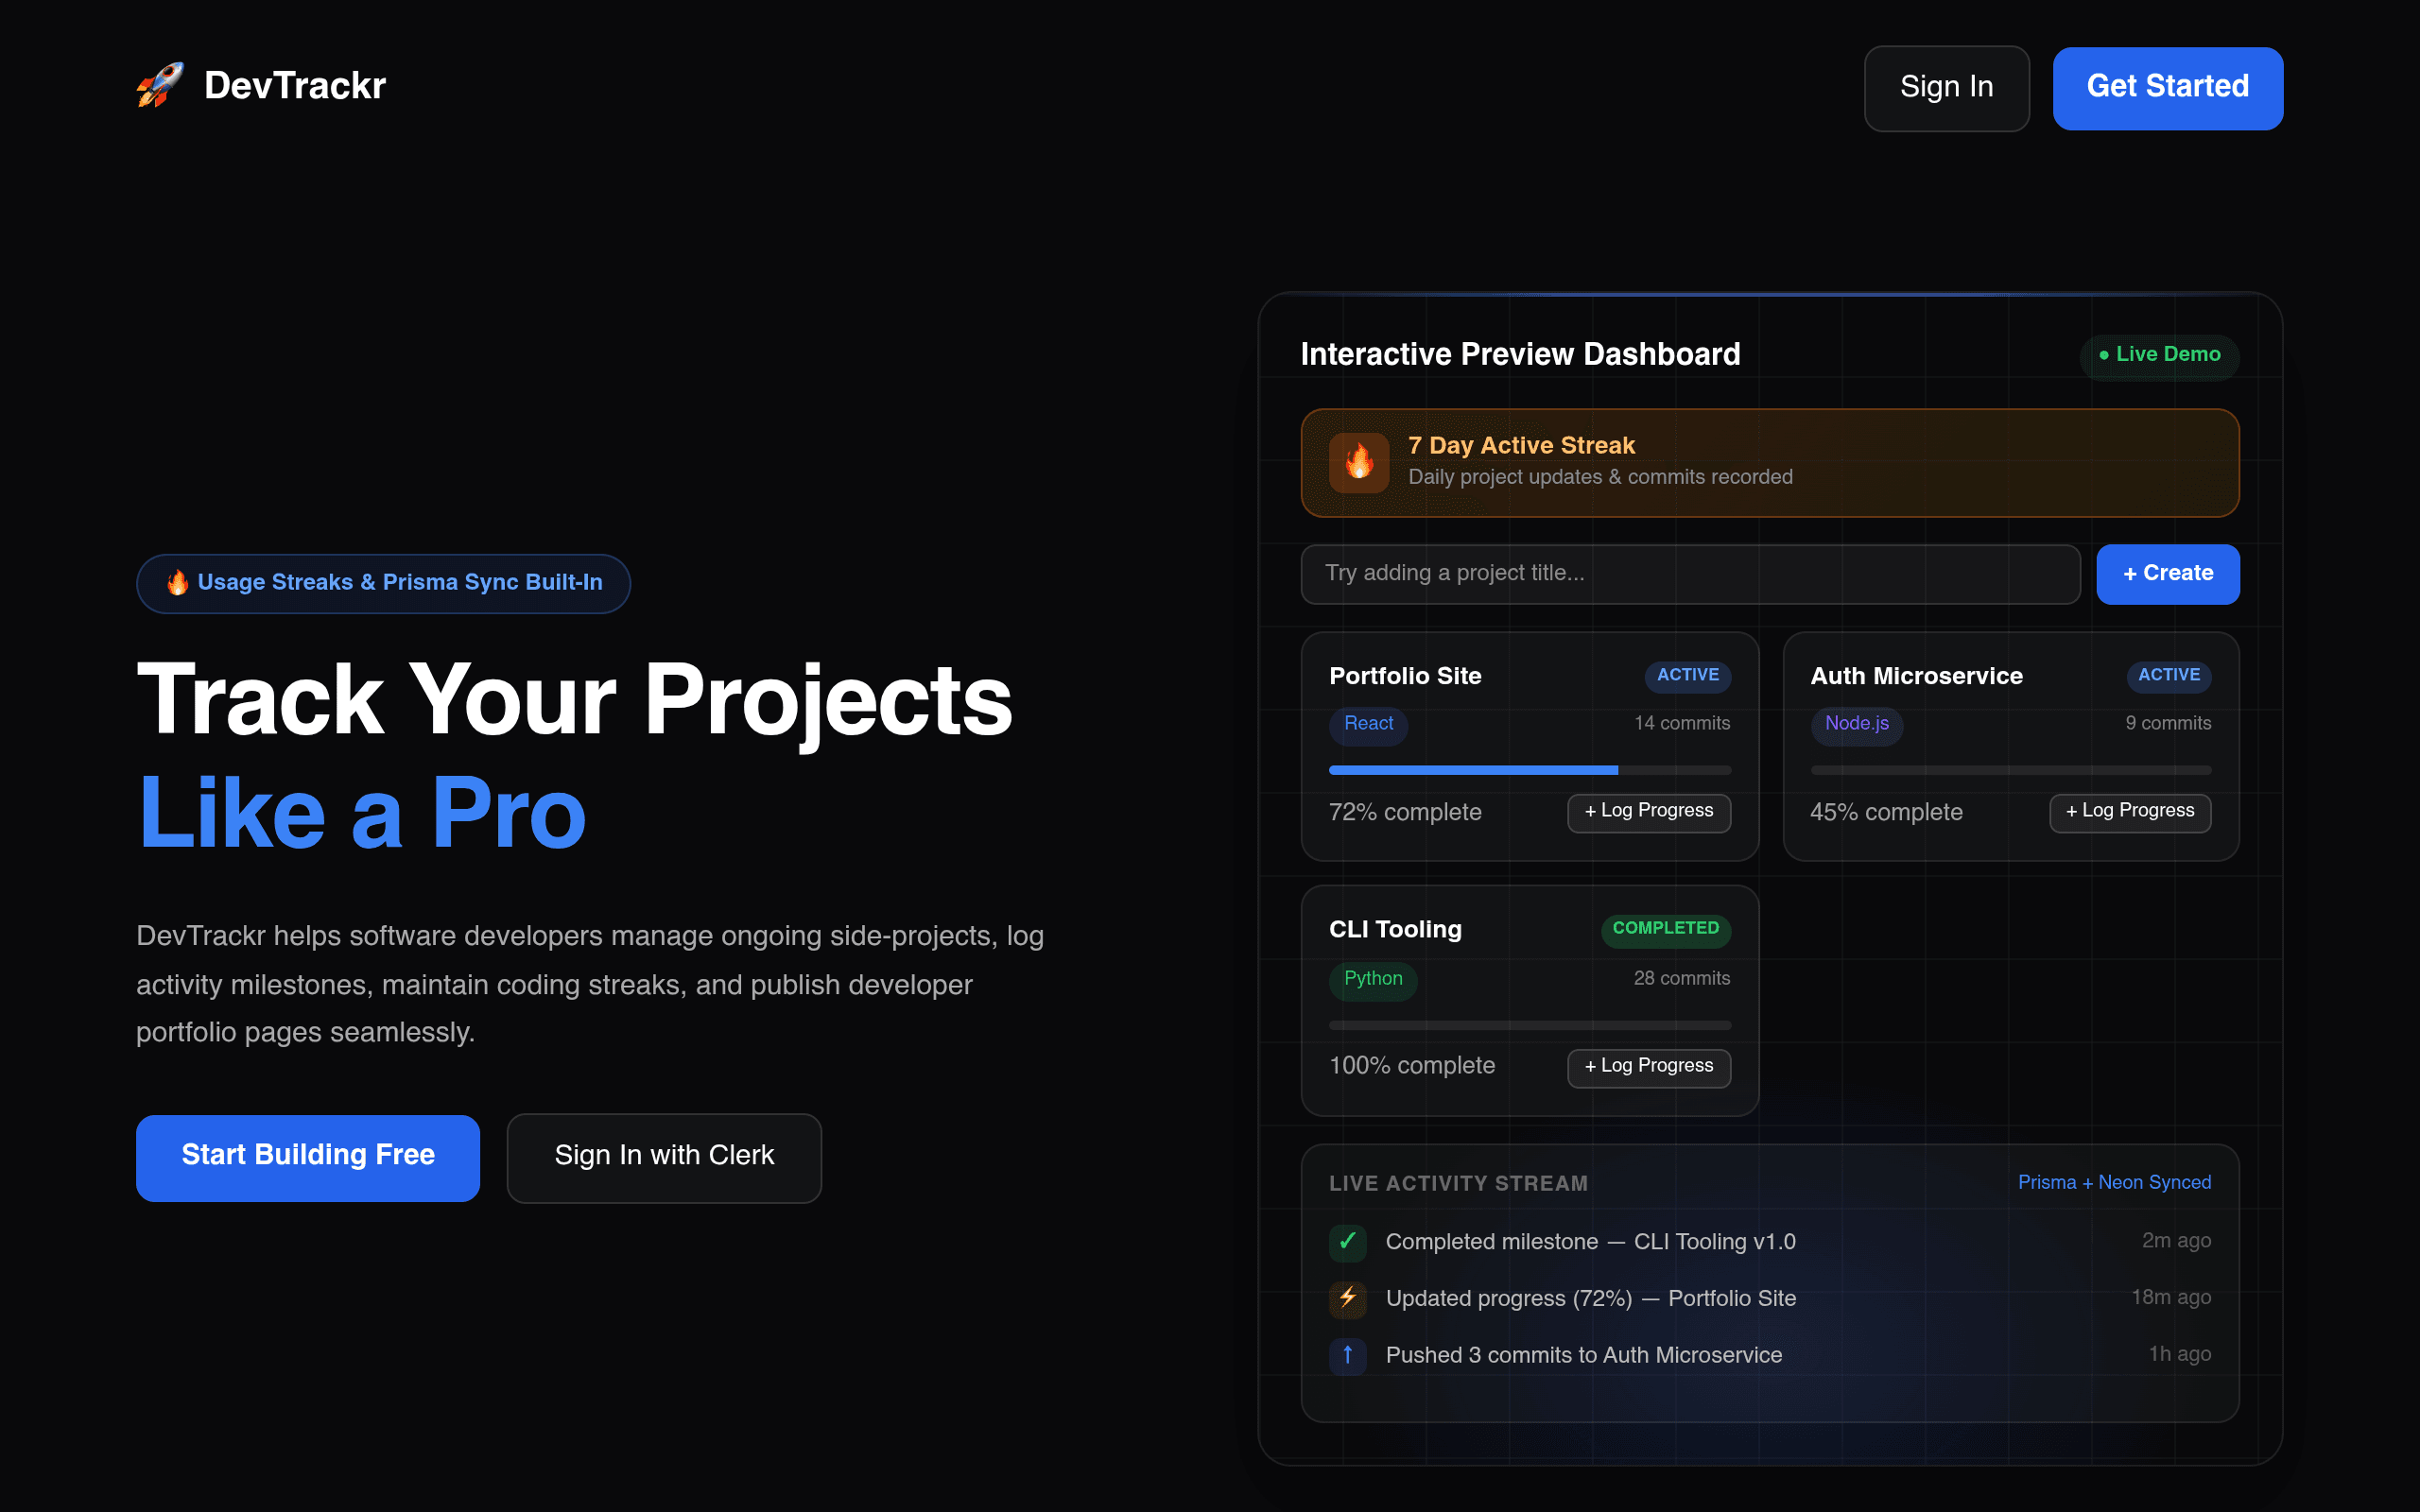Click the rocket logo icon
Screen dimensions: 2420x1512
160,85
